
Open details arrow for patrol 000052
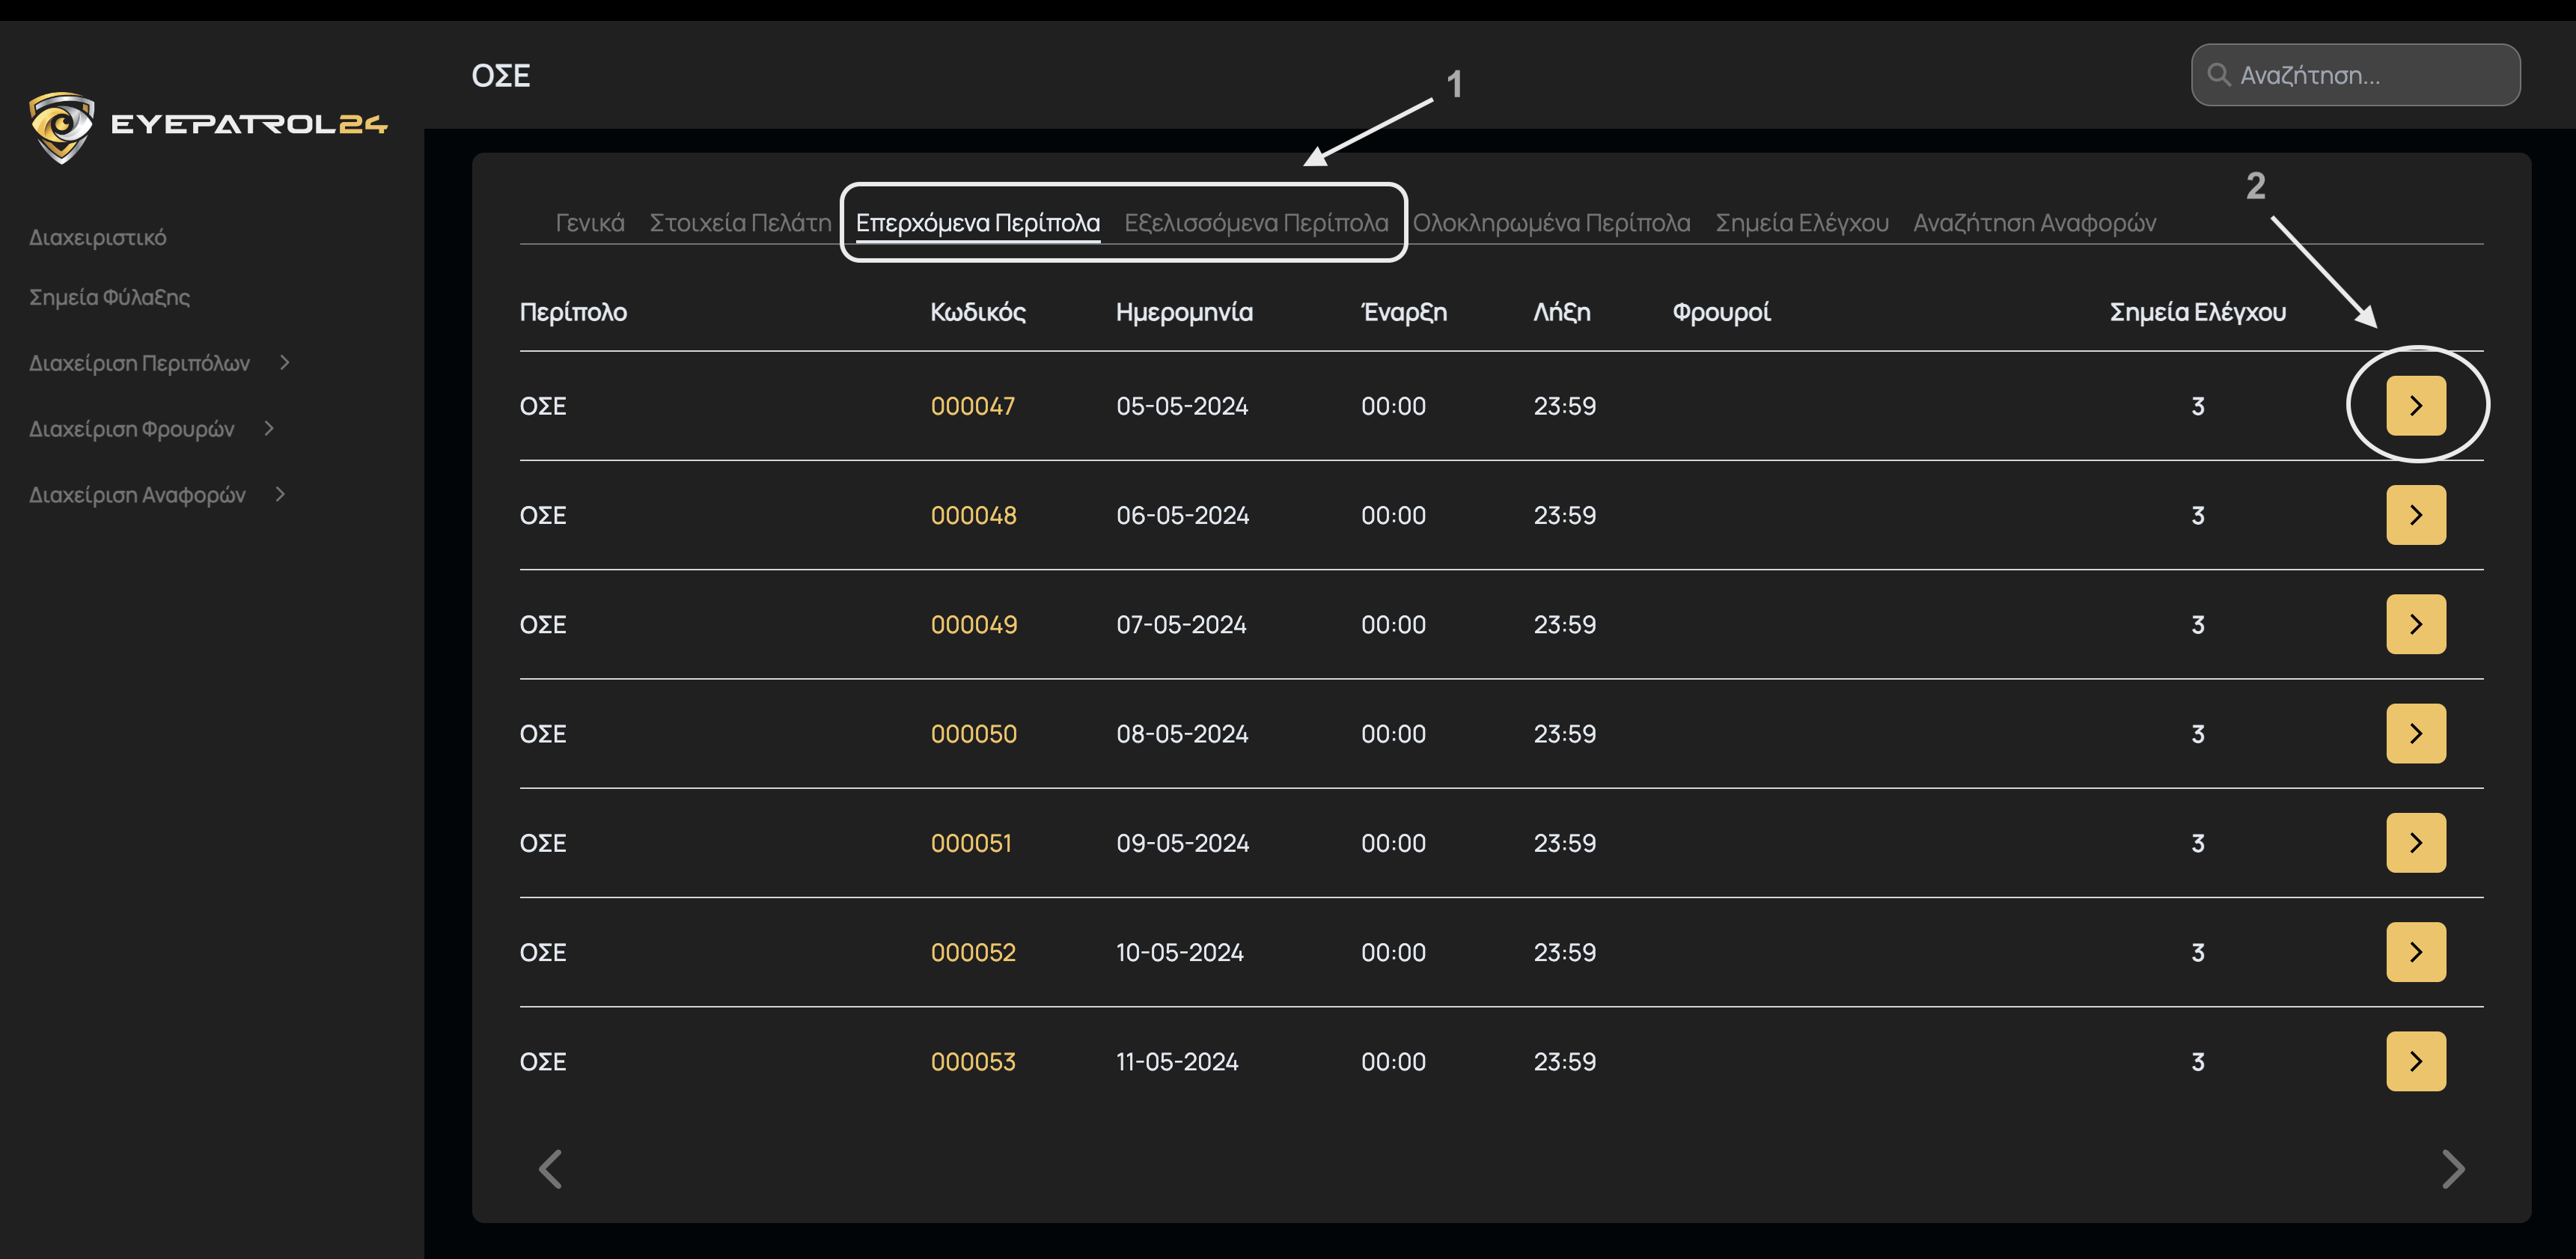(x=2415, y=952)
